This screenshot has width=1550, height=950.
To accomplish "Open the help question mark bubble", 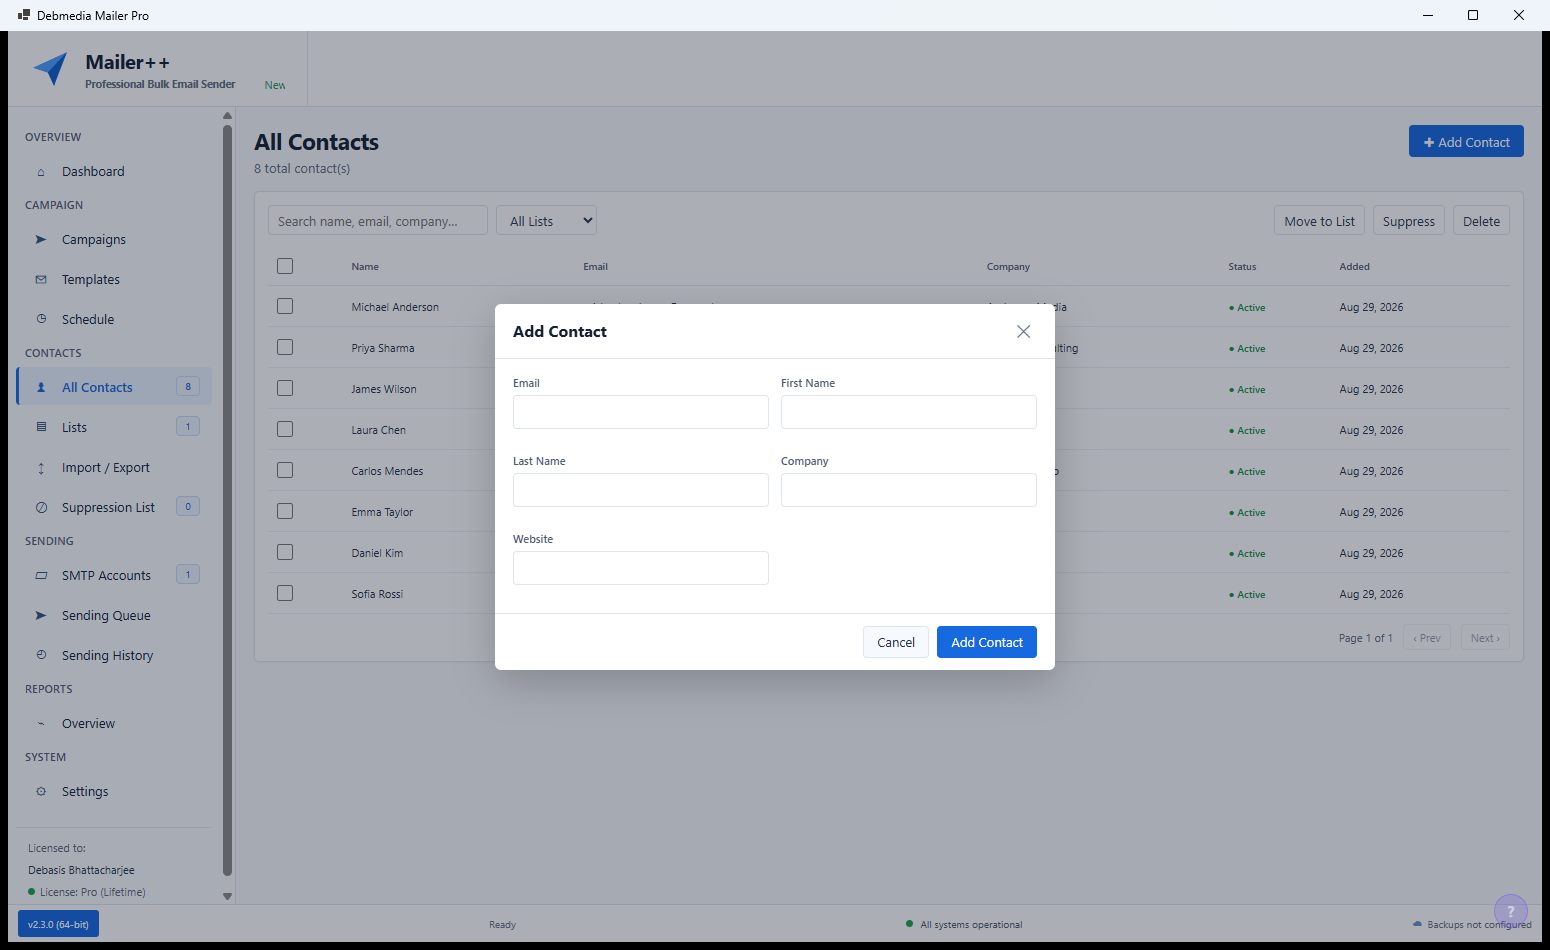I will pyautogui.click(x=1511, y=911).
